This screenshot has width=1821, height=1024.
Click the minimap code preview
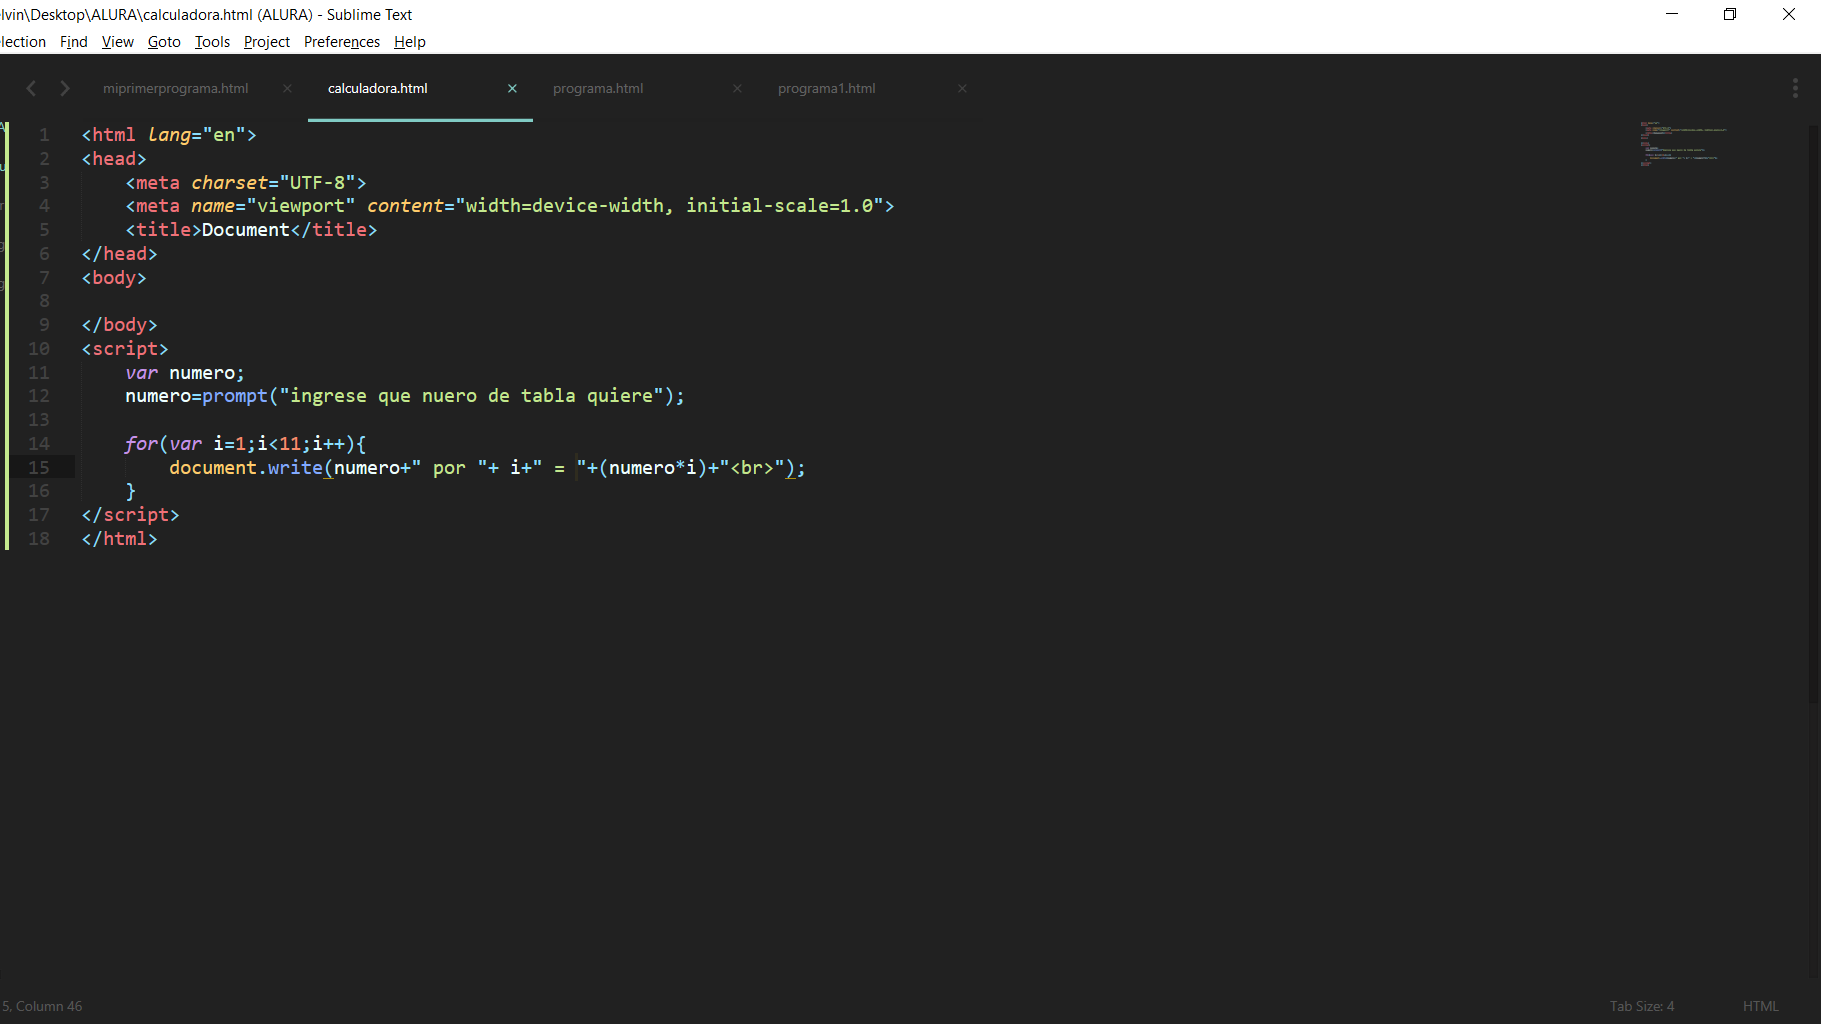click(1683, 144)
